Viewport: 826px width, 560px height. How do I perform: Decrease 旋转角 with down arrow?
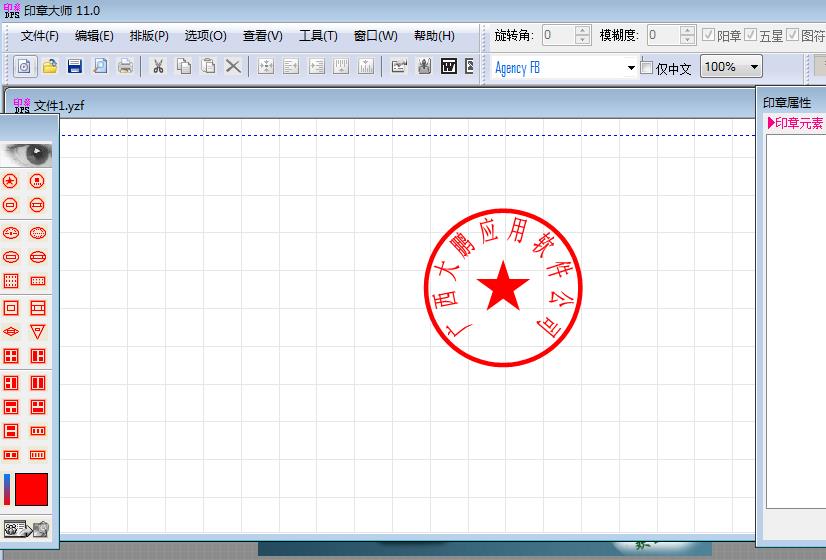(x=582, y=40)
